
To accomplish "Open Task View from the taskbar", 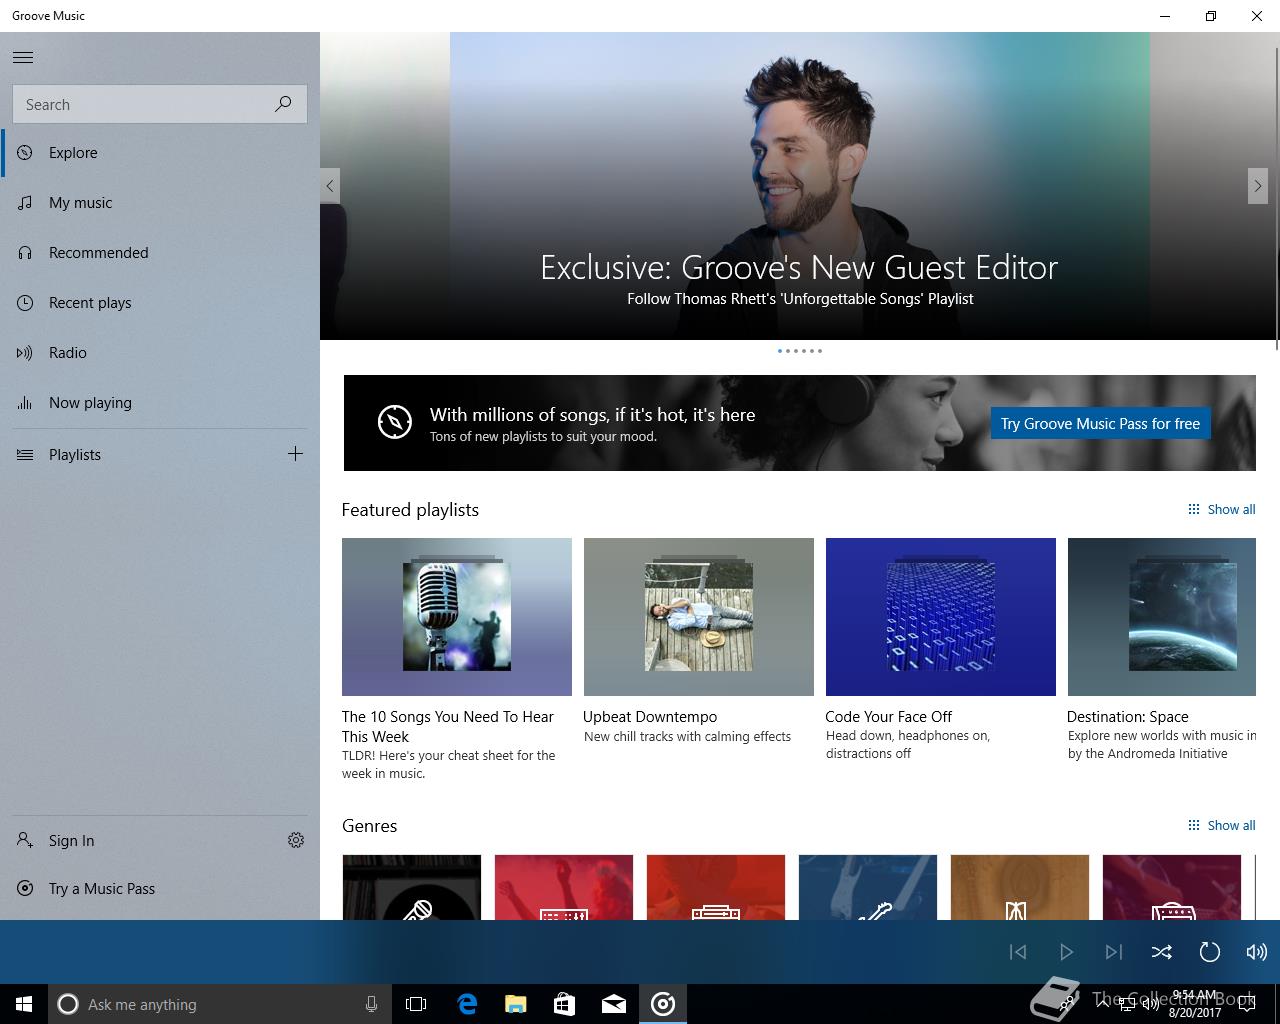I will (416, 1004).
